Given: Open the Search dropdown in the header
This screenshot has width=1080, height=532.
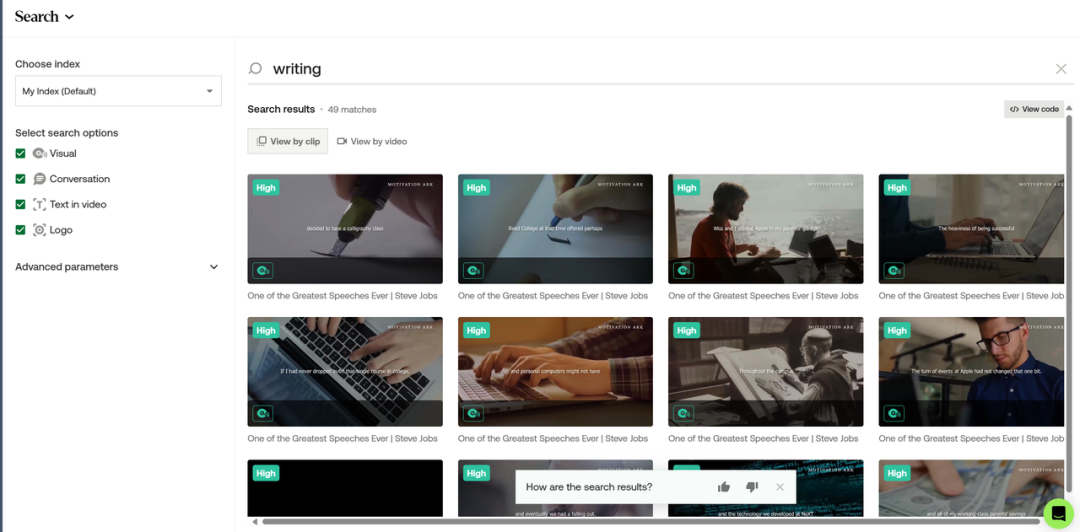Looking at the screenshot, I should [x=44, y=17].
